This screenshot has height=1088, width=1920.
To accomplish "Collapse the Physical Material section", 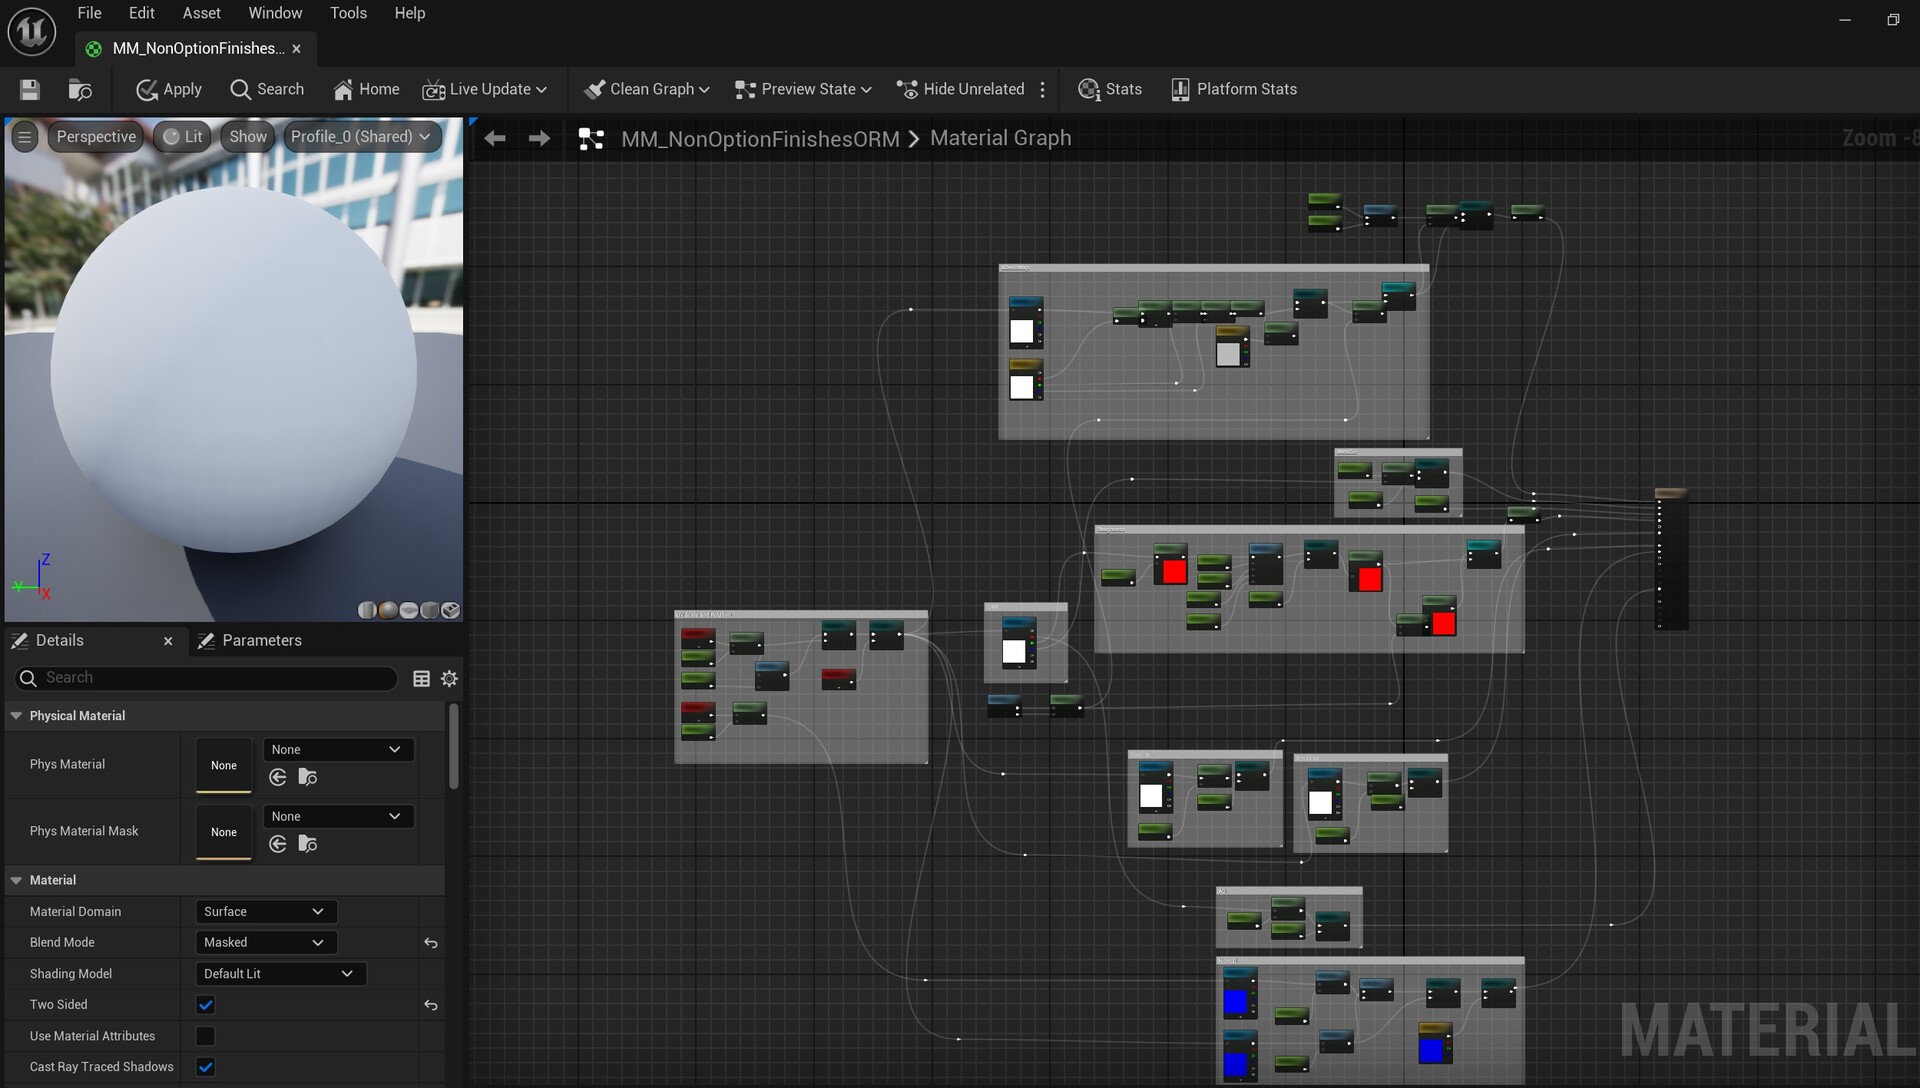I will pos(16,716).
